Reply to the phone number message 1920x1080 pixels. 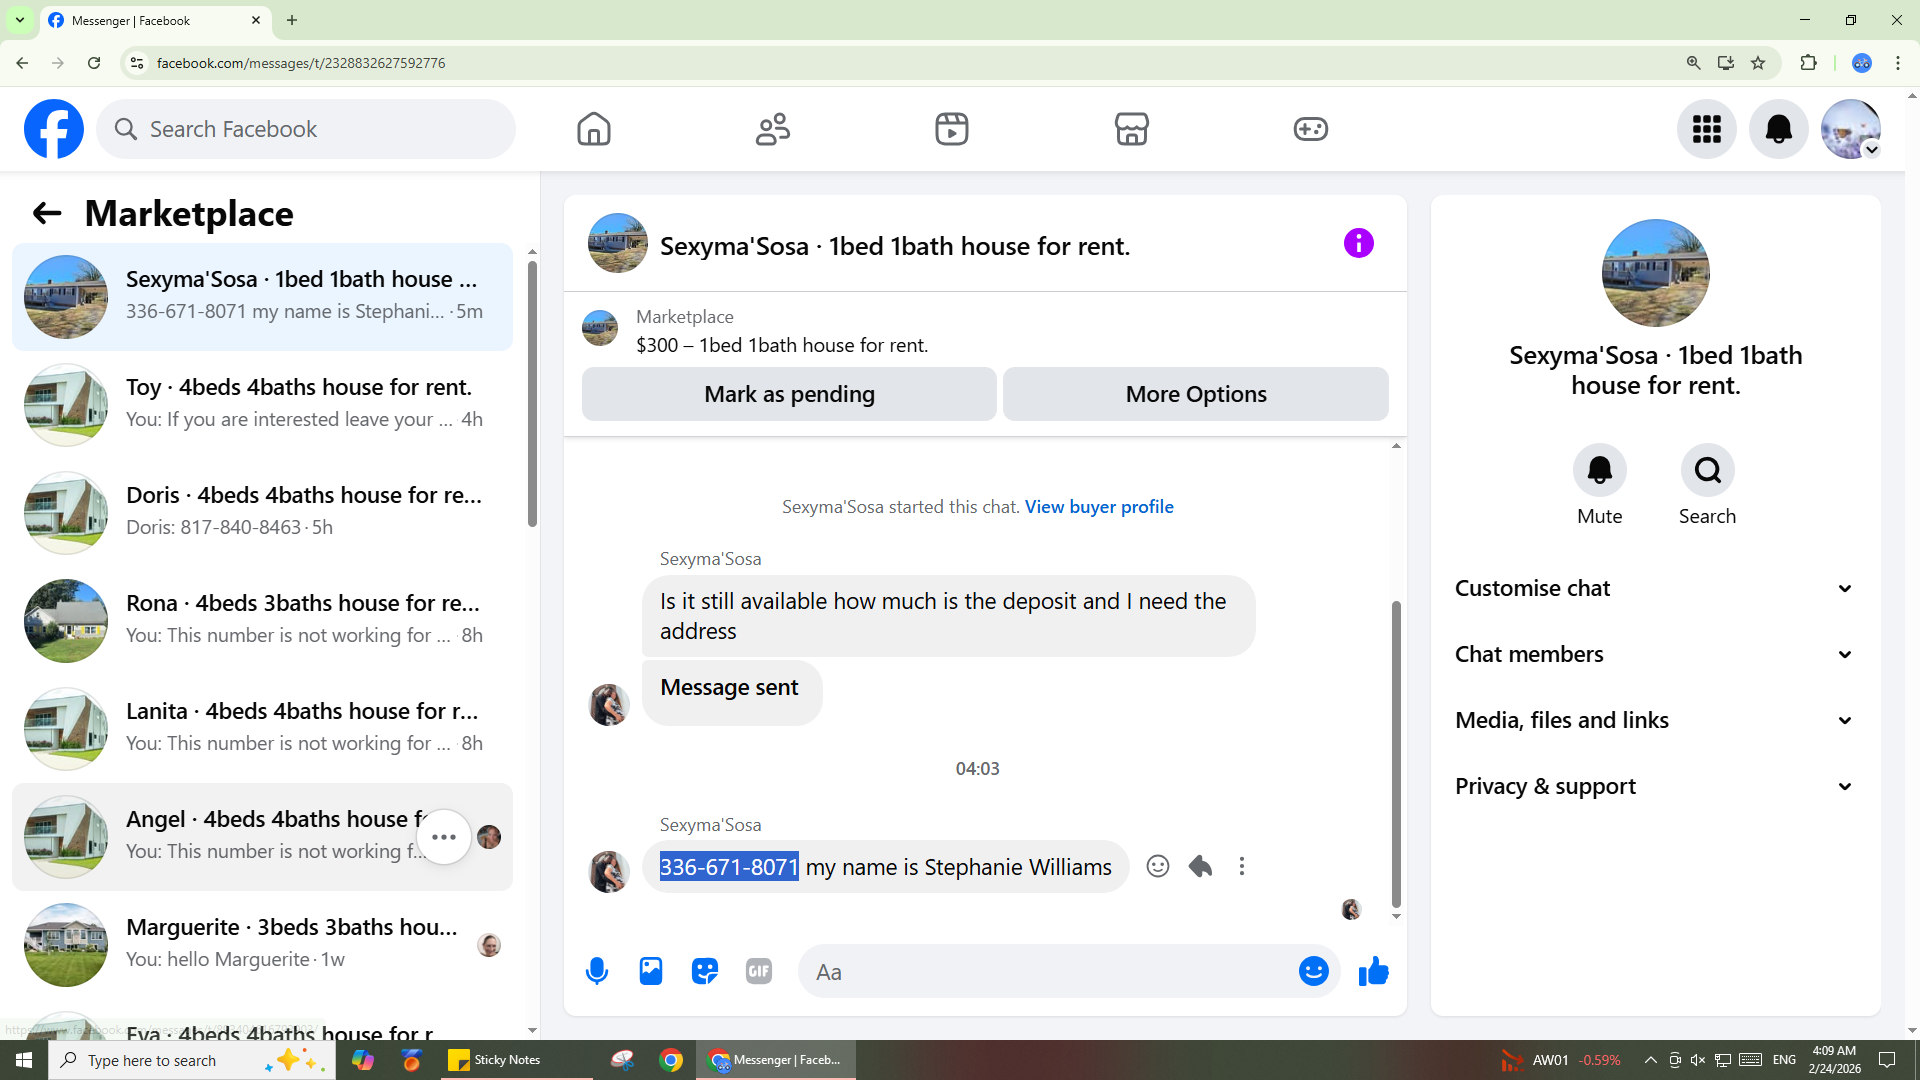[x=1200, y=866]
